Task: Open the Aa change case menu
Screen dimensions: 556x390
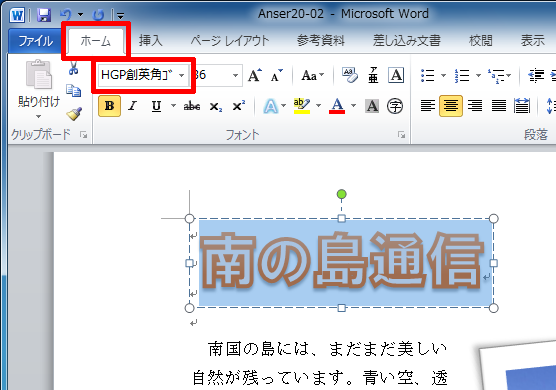Action: [x=312, y=75]
